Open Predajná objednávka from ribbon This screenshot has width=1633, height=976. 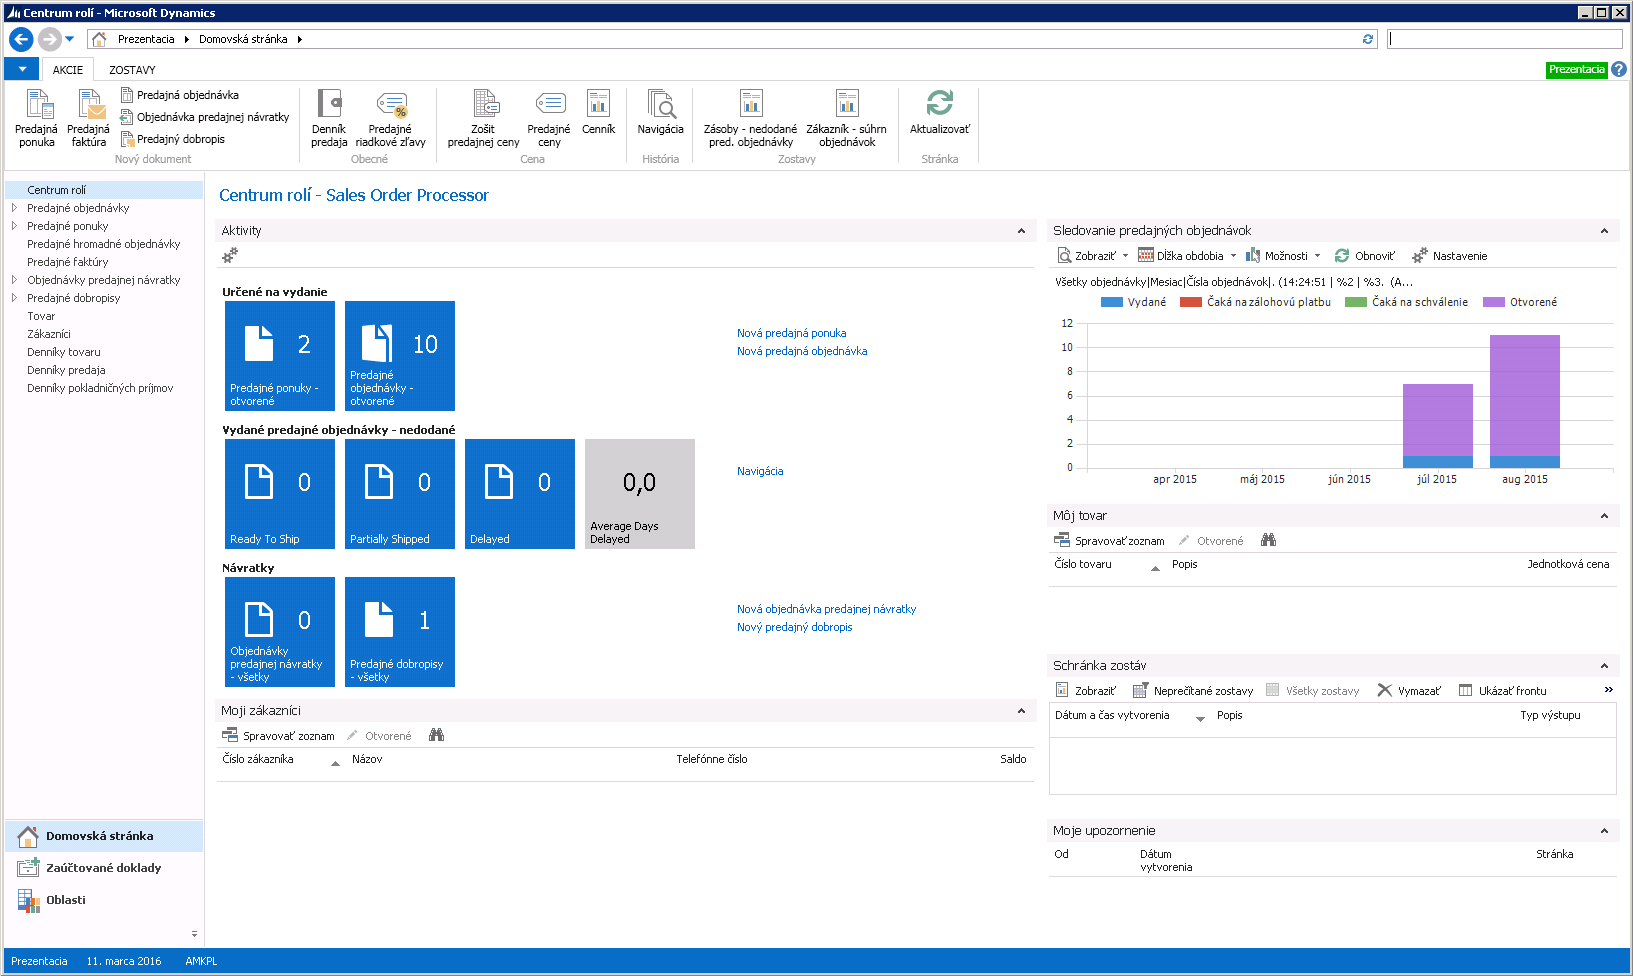[x=179, y=95]
